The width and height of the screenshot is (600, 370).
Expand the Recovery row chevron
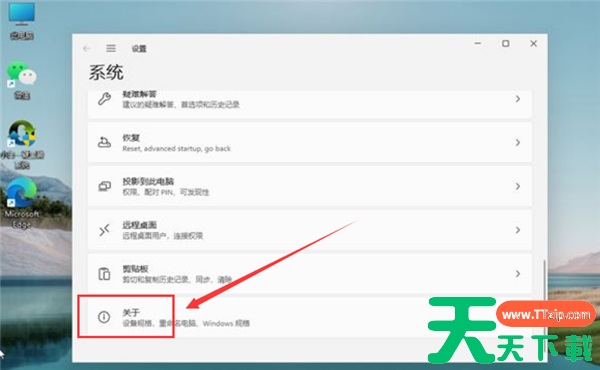tap(518, 142)
